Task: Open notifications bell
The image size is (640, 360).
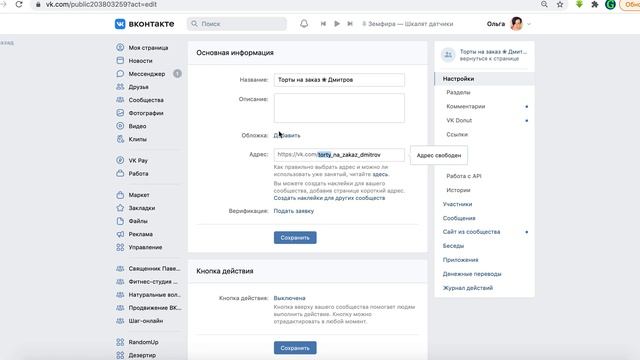Action: [304, 24]
